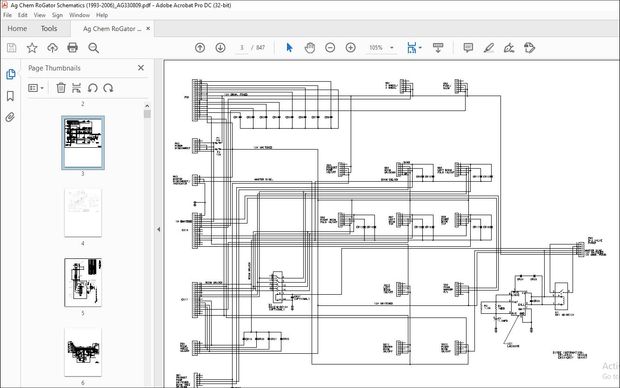Toggle the Page Thumbnails panel icon
Viewport: 620px width, 388px height.
[x=10, y=74]
